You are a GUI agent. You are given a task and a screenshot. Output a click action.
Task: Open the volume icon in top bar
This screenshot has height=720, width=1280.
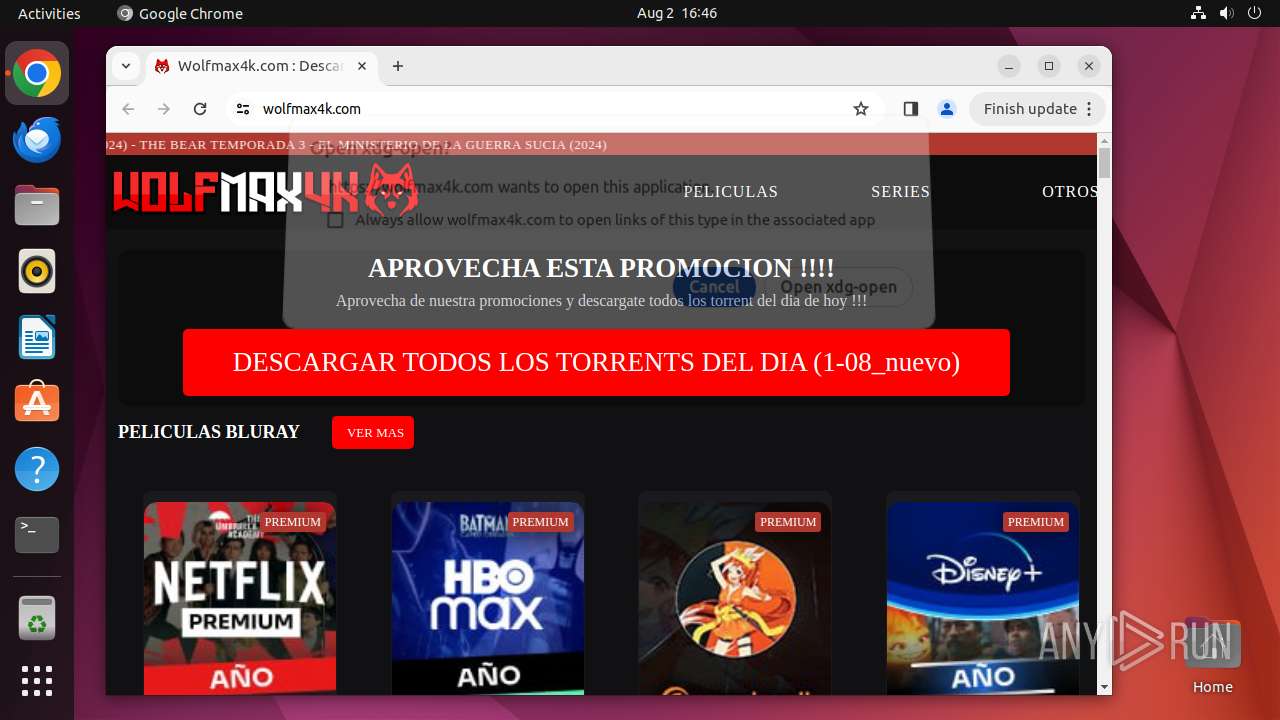coord(1227,13)
